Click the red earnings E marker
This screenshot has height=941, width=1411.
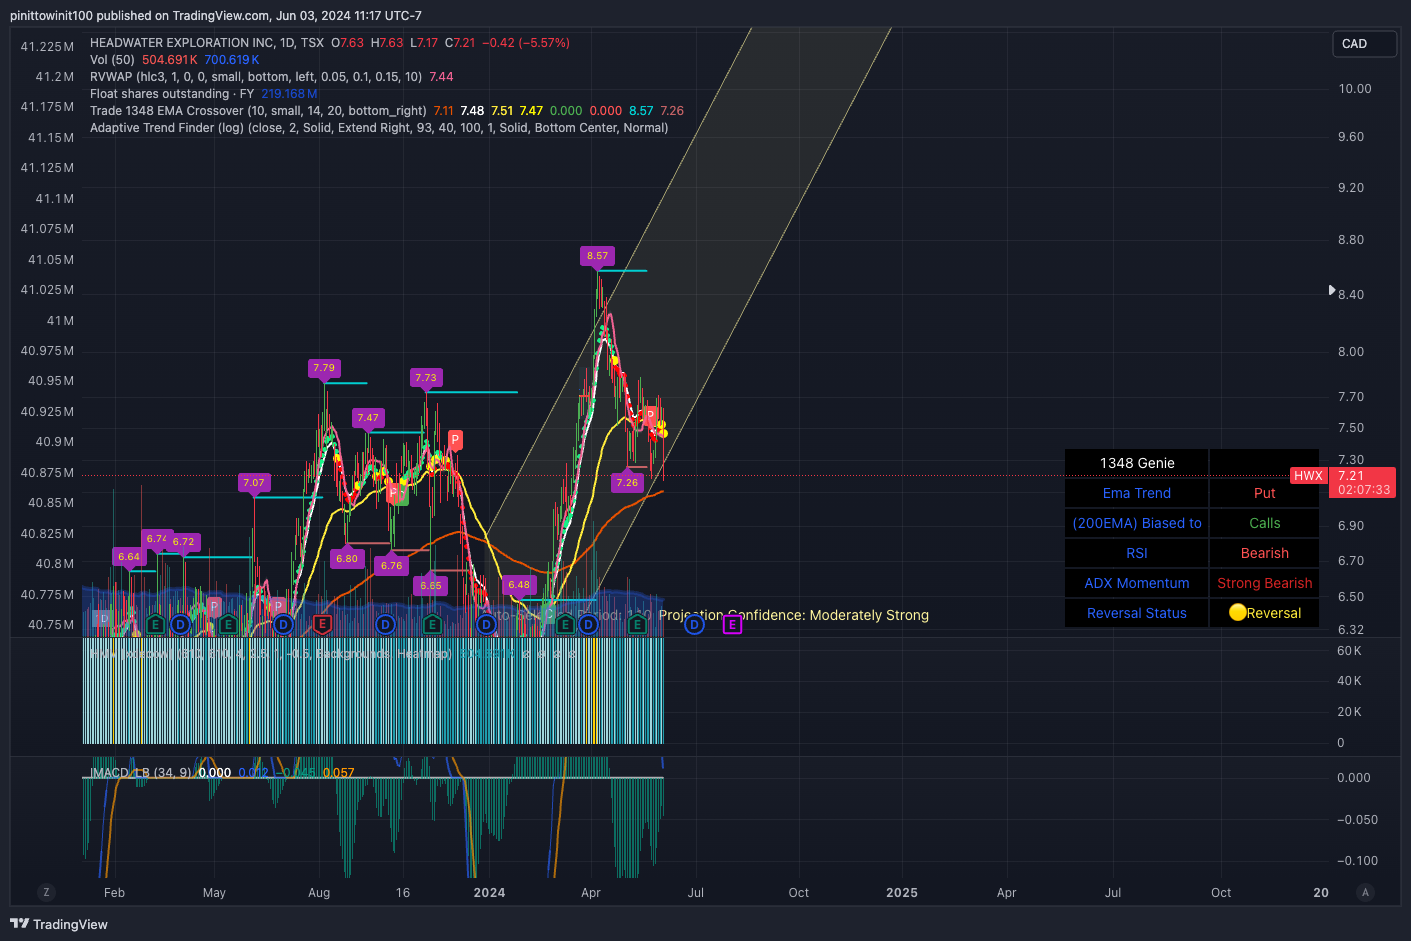click(x=322, y=624)
